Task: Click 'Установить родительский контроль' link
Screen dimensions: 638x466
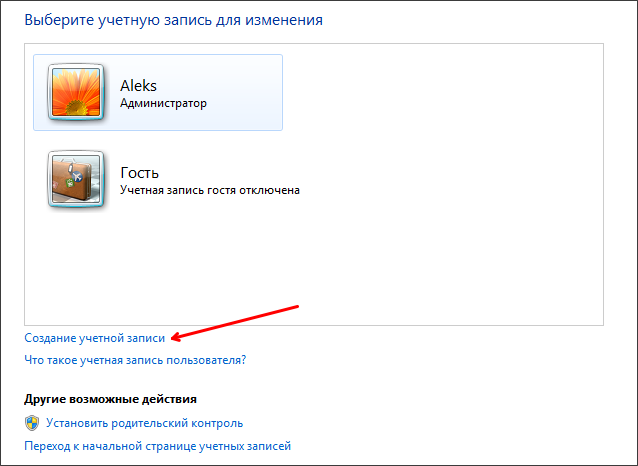Action: (x=144, y=423)
